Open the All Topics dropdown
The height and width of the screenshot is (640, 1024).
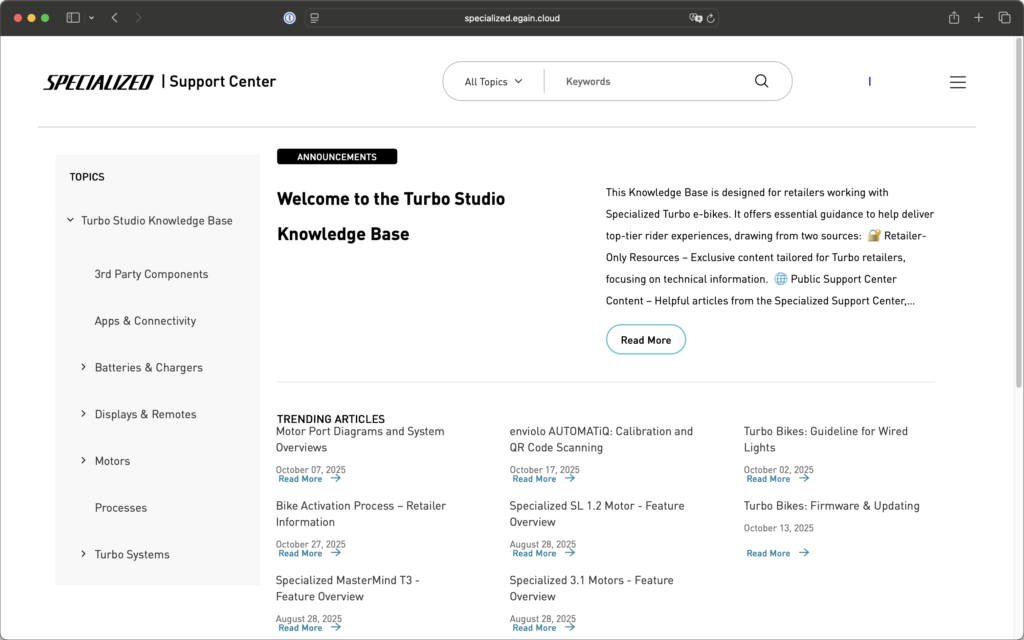pos(493,82)
